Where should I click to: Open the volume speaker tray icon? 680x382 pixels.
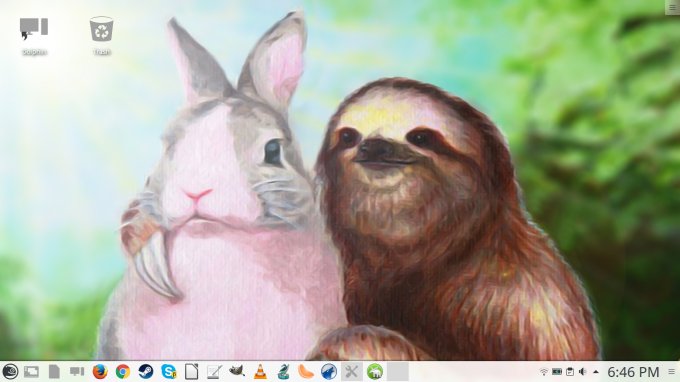click(583, 372)
